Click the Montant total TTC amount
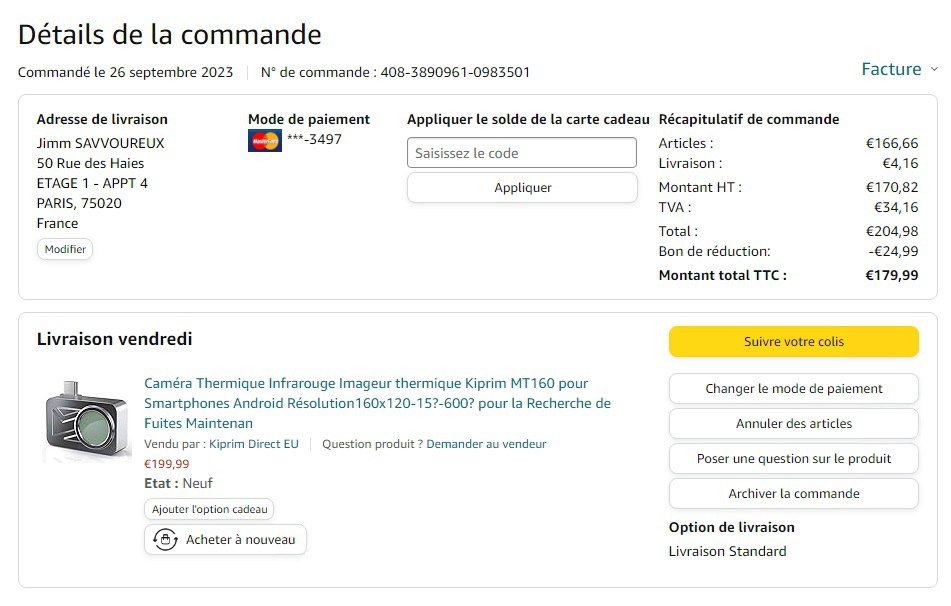The width and height of the screenshot is (951, 606). (891, 275)
